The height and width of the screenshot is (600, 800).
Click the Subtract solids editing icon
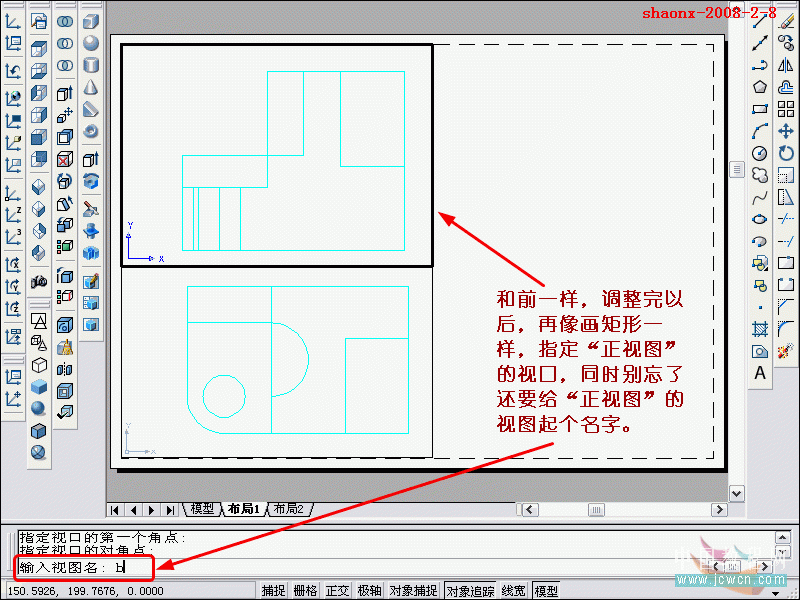coord(65,43)
